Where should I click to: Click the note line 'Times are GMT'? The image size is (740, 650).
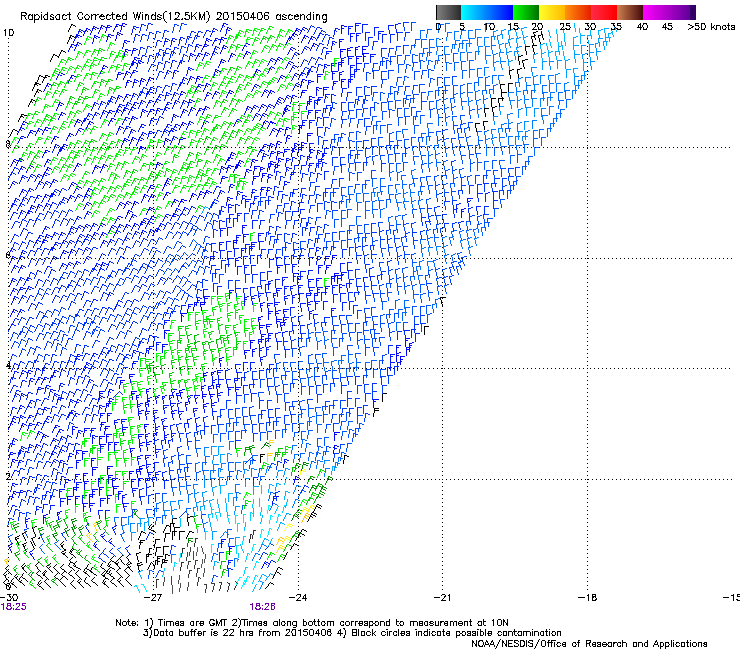pyautogui.click(x=192, y=623)
